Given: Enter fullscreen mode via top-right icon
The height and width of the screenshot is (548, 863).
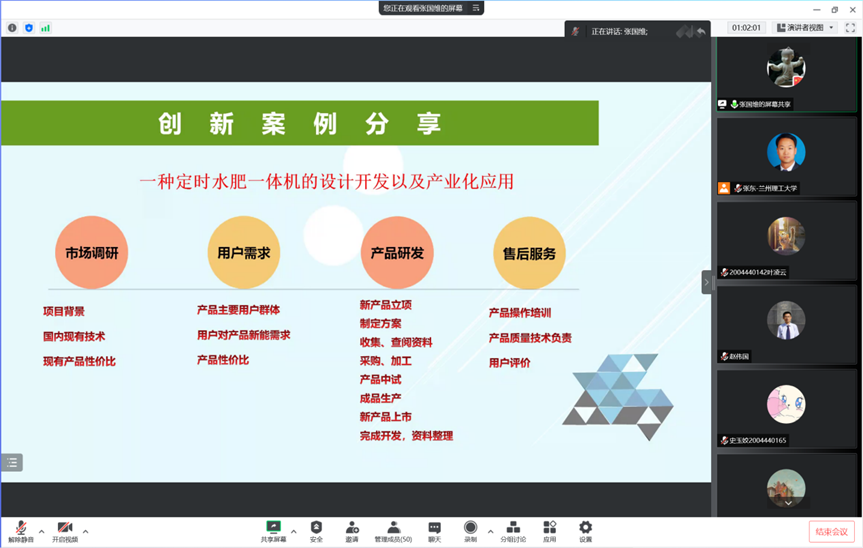Looking at the screenshot, I should point(850,28).
